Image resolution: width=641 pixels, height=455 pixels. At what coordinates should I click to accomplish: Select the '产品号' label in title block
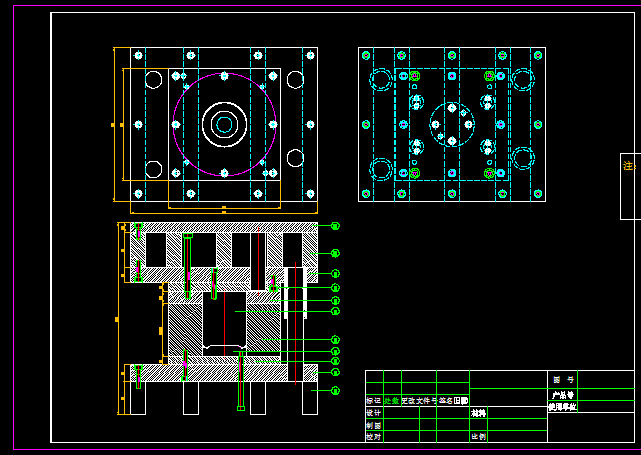pyautogui.click(x=563, y=395)
